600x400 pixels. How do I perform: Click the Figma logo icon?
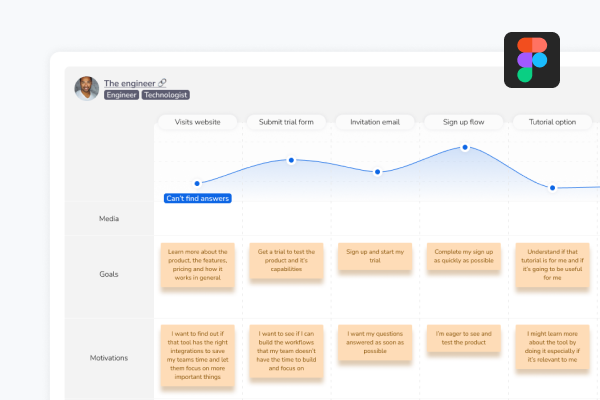(532, 60)
